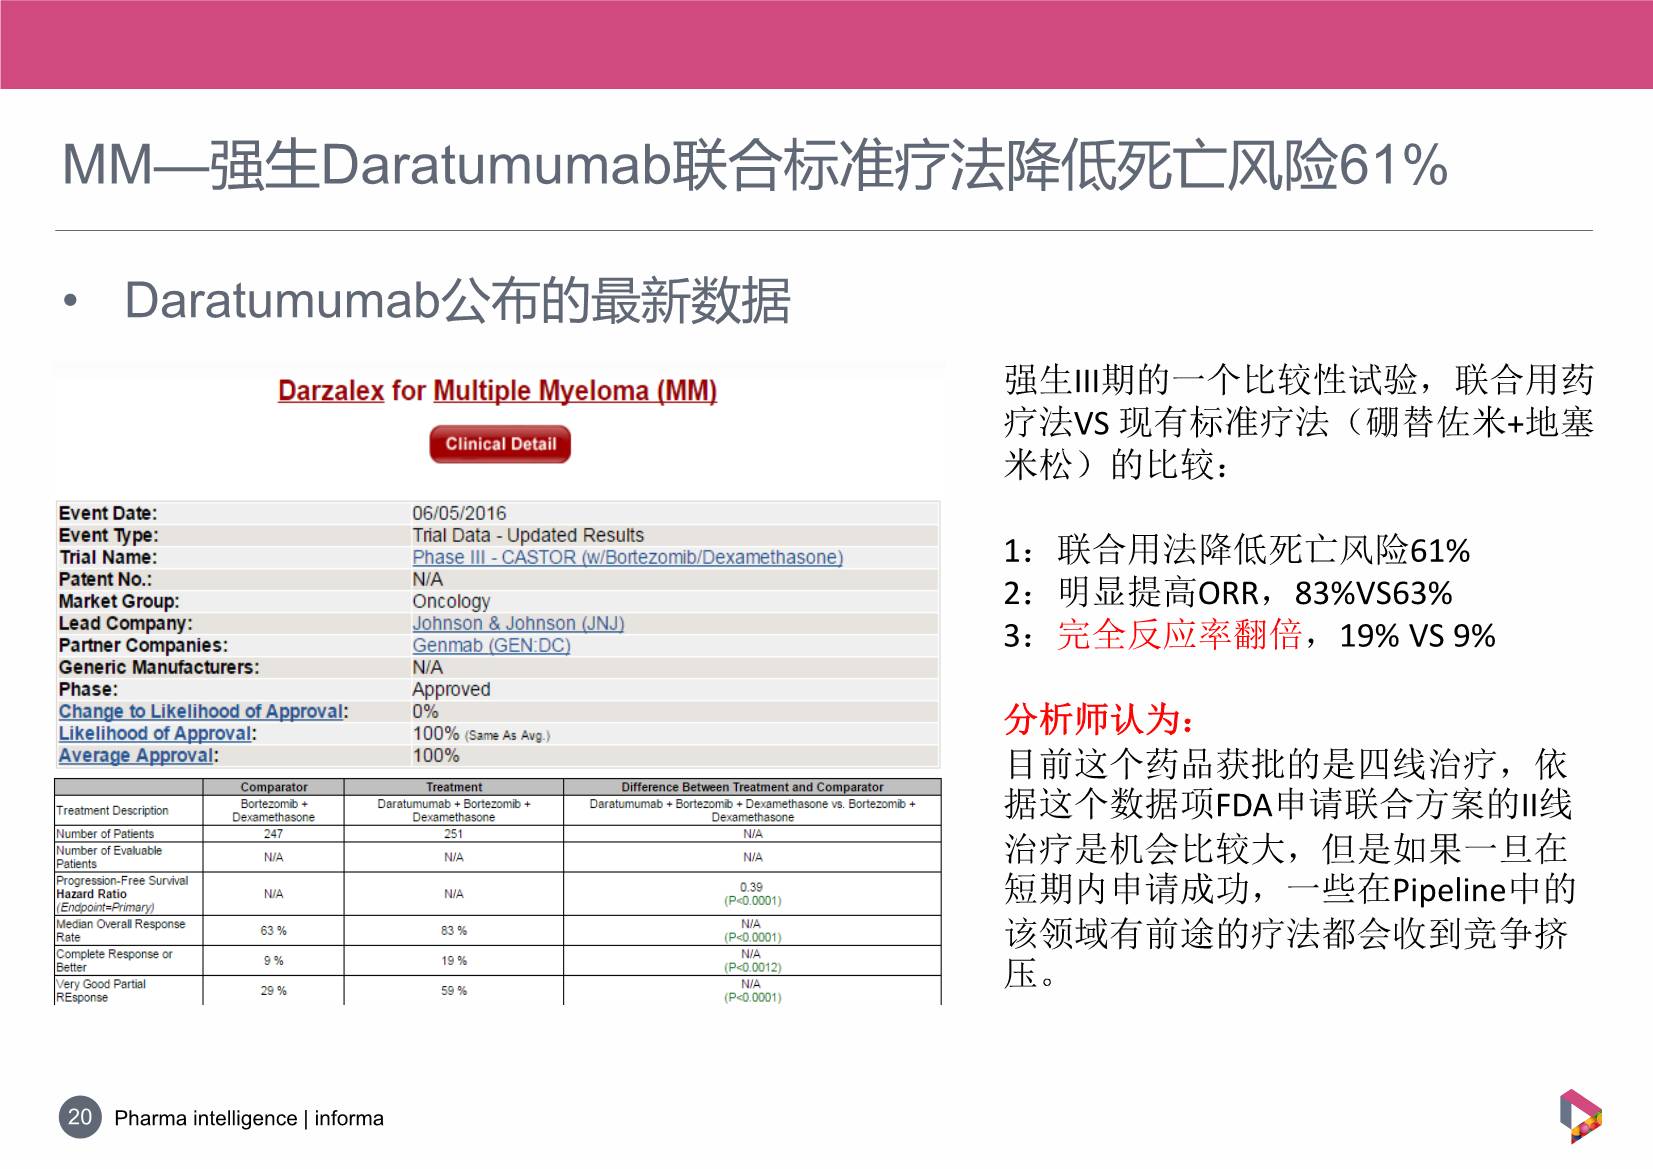Click the 'Treatment Description' row label
Viewport: 1653px width, 1169px height.
coord(112,810)
